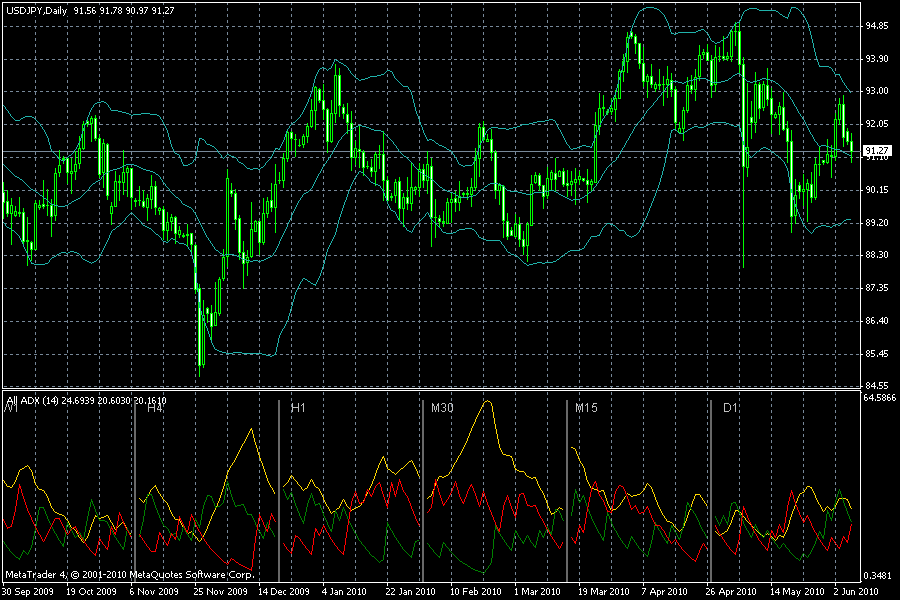Click the 92.05 price scale value
The height and width of the screenshot is (600, 900).
pos(876,123)
